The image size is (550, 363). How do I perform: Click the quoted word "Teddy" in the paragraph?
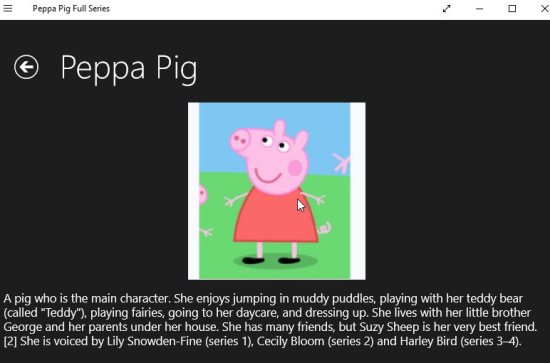60,312
